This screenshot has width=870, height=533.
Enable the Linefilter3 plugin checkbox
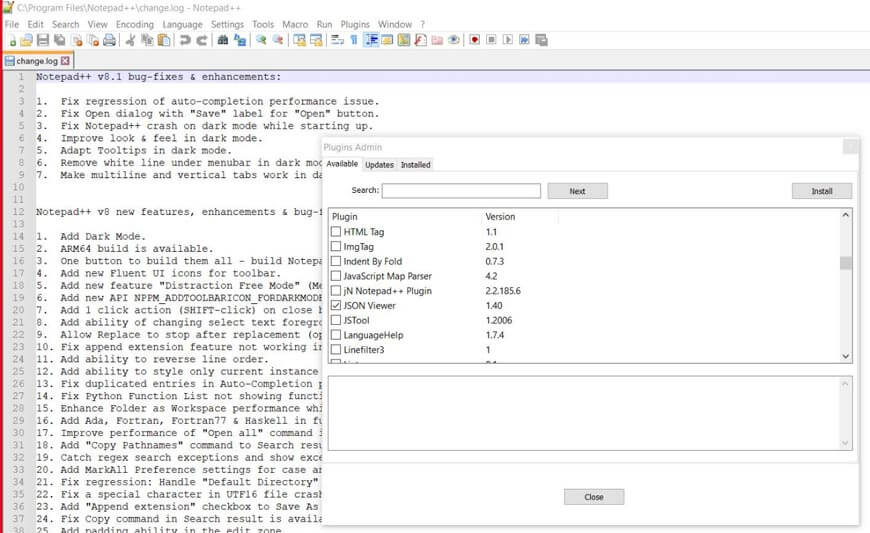coord(336,349)
